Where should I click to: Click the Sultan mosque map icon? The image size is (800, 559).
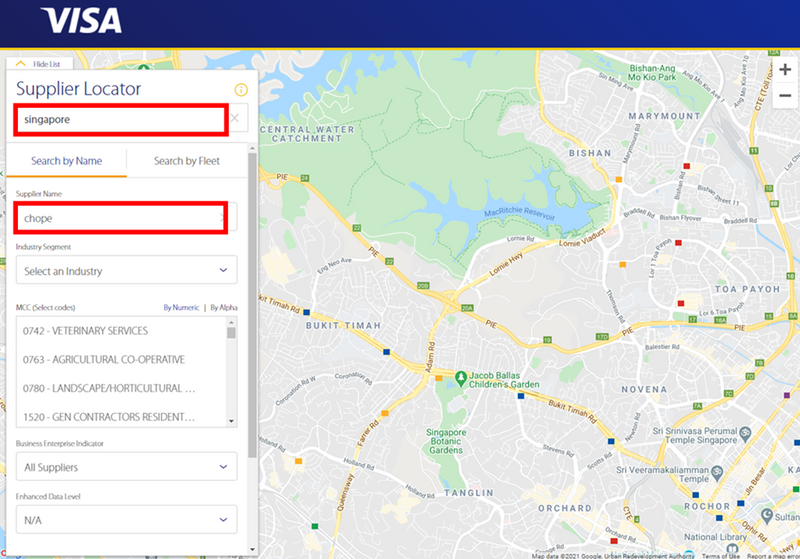pyautogui.click(x=767, y=515)
